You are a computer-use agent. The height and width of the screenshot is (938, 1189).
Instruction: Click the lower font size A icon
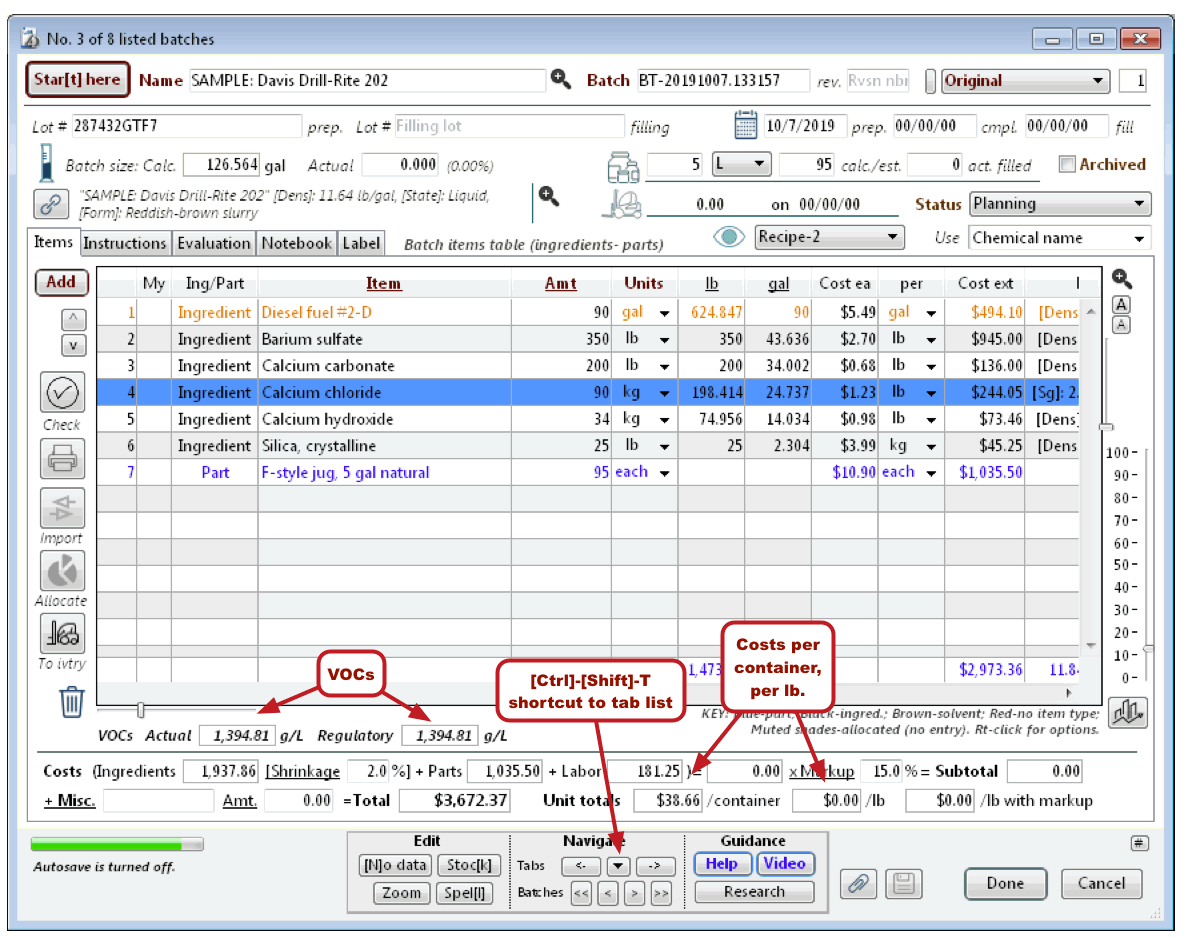(1122, 325)
